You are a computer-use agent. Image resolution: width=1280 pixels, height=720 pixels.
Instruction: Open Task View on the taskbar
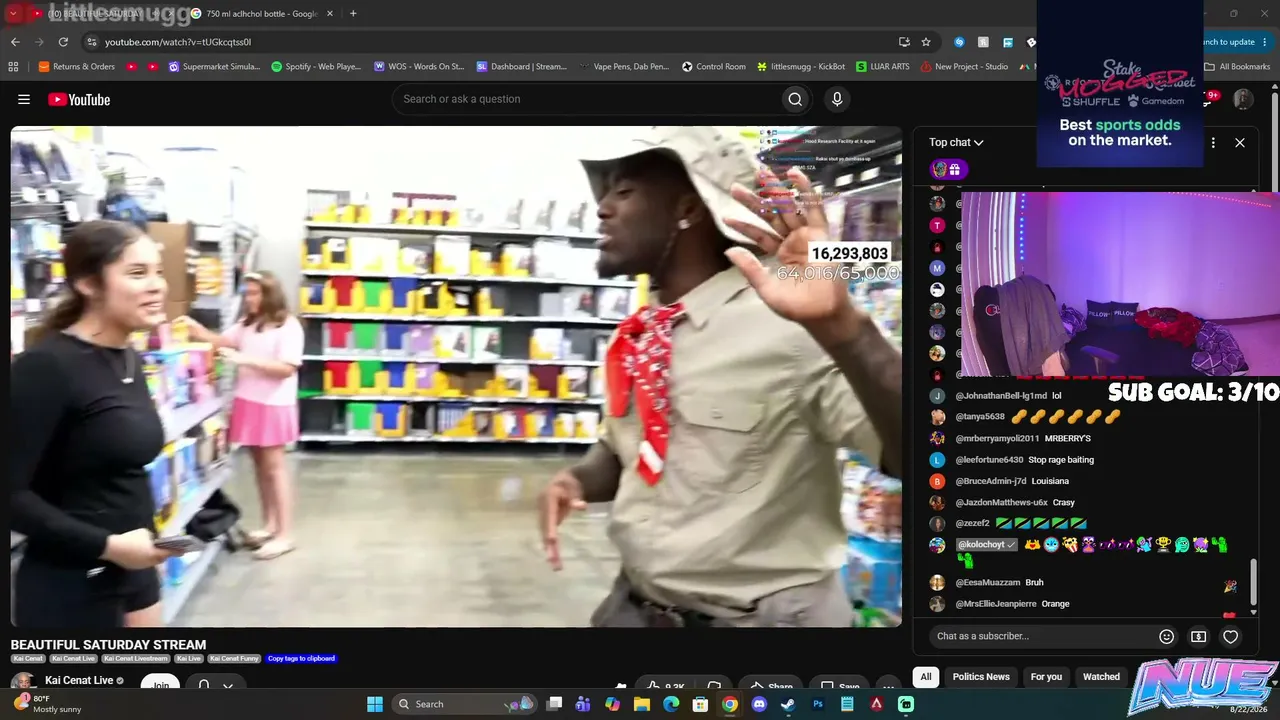pos(554,704)
